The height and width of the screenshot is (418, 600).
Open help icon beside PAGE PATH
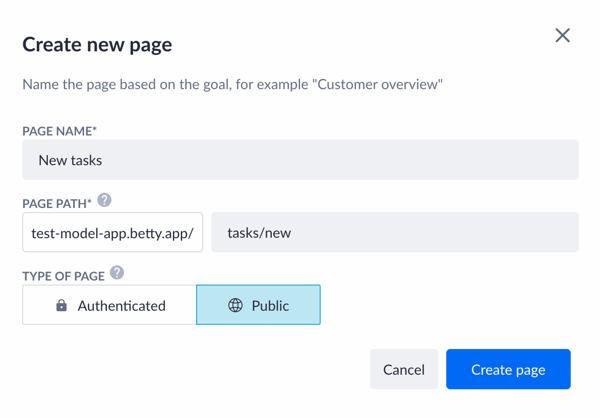104,201
